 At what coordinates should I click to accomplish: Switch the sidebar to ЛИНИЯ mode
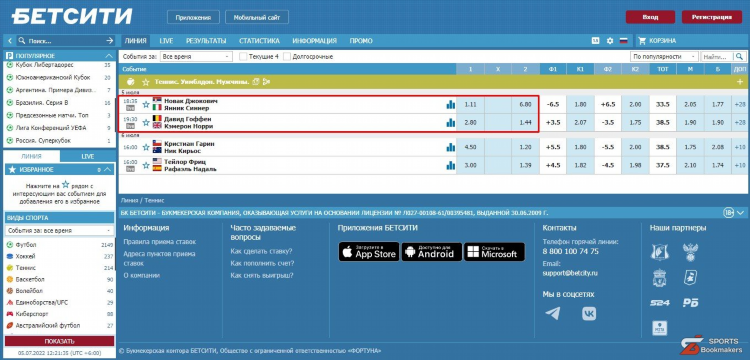[x=32, y=156]
